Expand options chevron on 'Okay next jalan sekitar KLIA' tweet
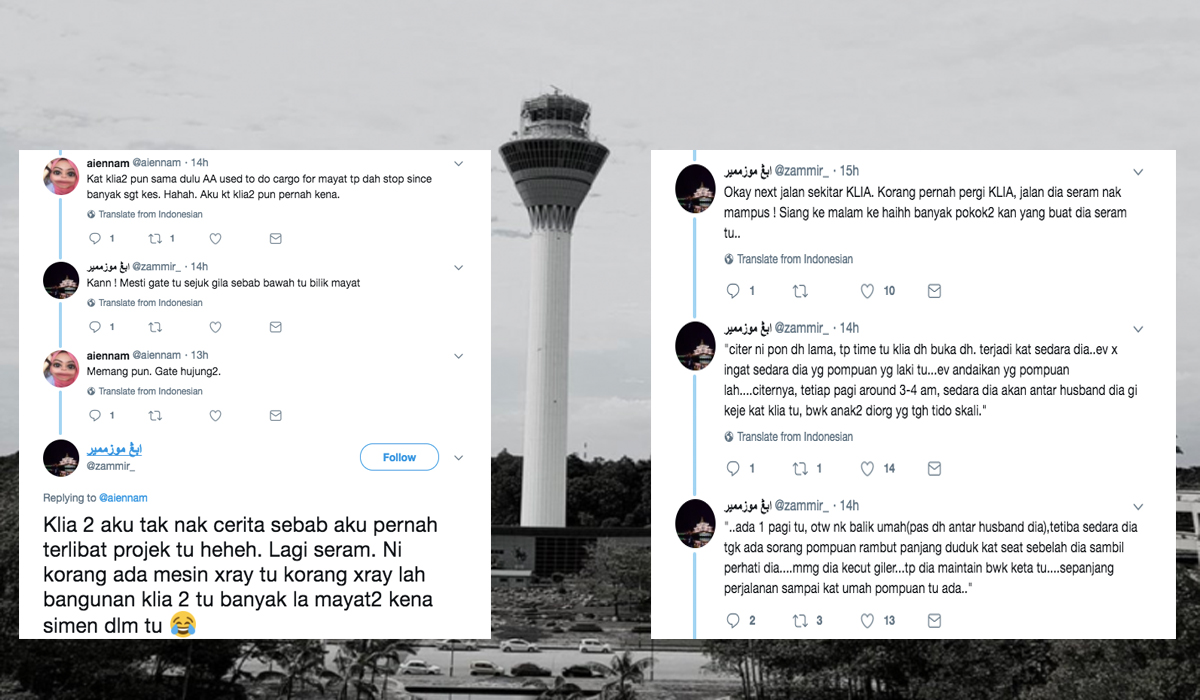The width and height of the screenshot is (1200, 700). coord(1138,172)
